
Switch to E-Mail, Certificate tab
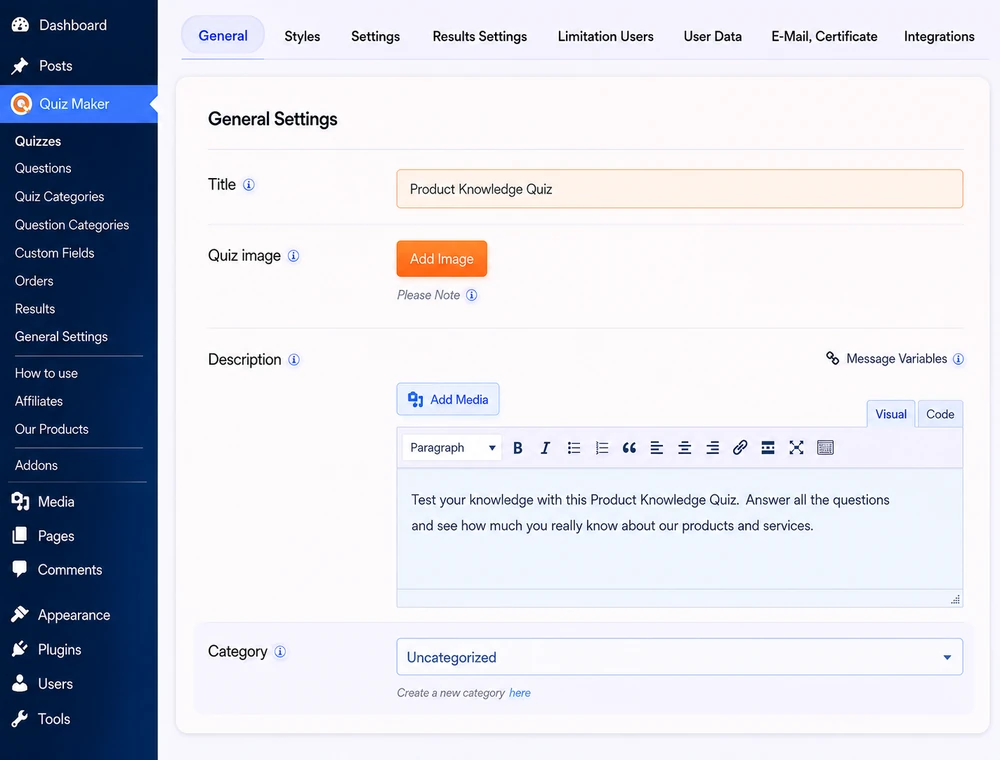824,36
